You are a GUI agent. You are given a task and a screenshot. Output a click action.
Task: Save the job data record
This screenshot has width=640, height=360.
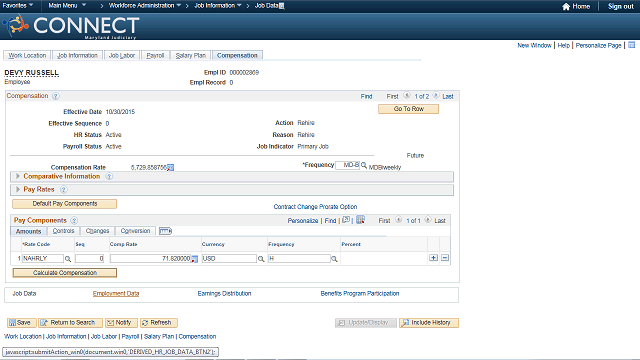point(21,323)
